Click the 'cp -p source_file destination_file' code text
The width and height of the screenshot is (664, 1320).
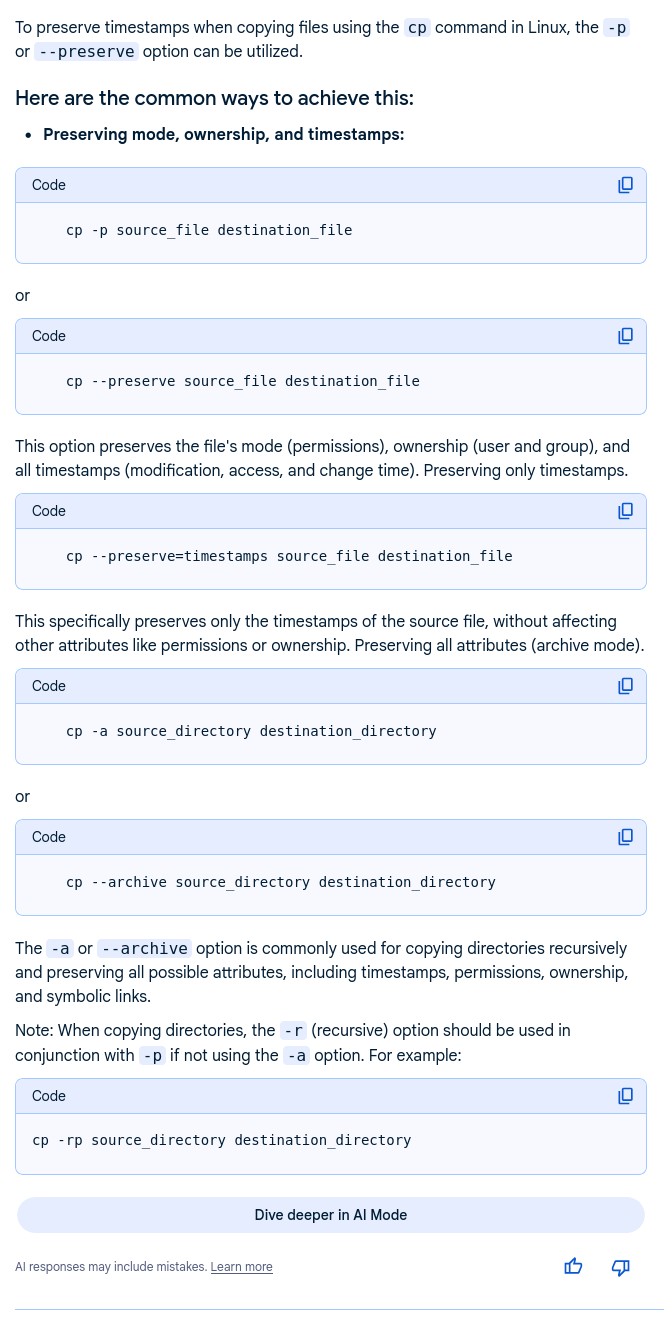[209, 230]
